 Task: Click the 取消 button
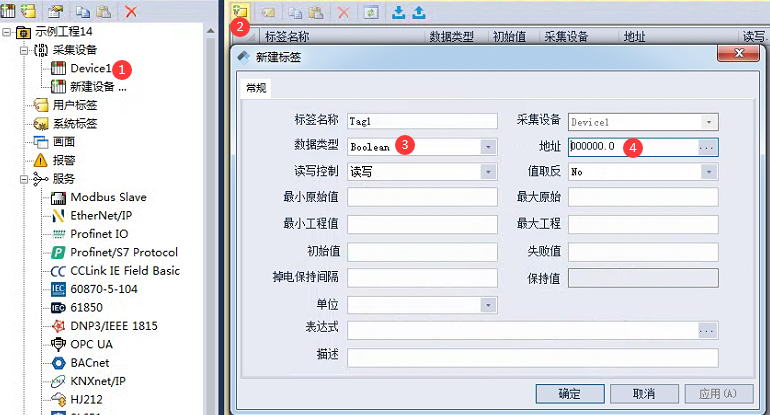pyautogui.click(x=644, y=394)
